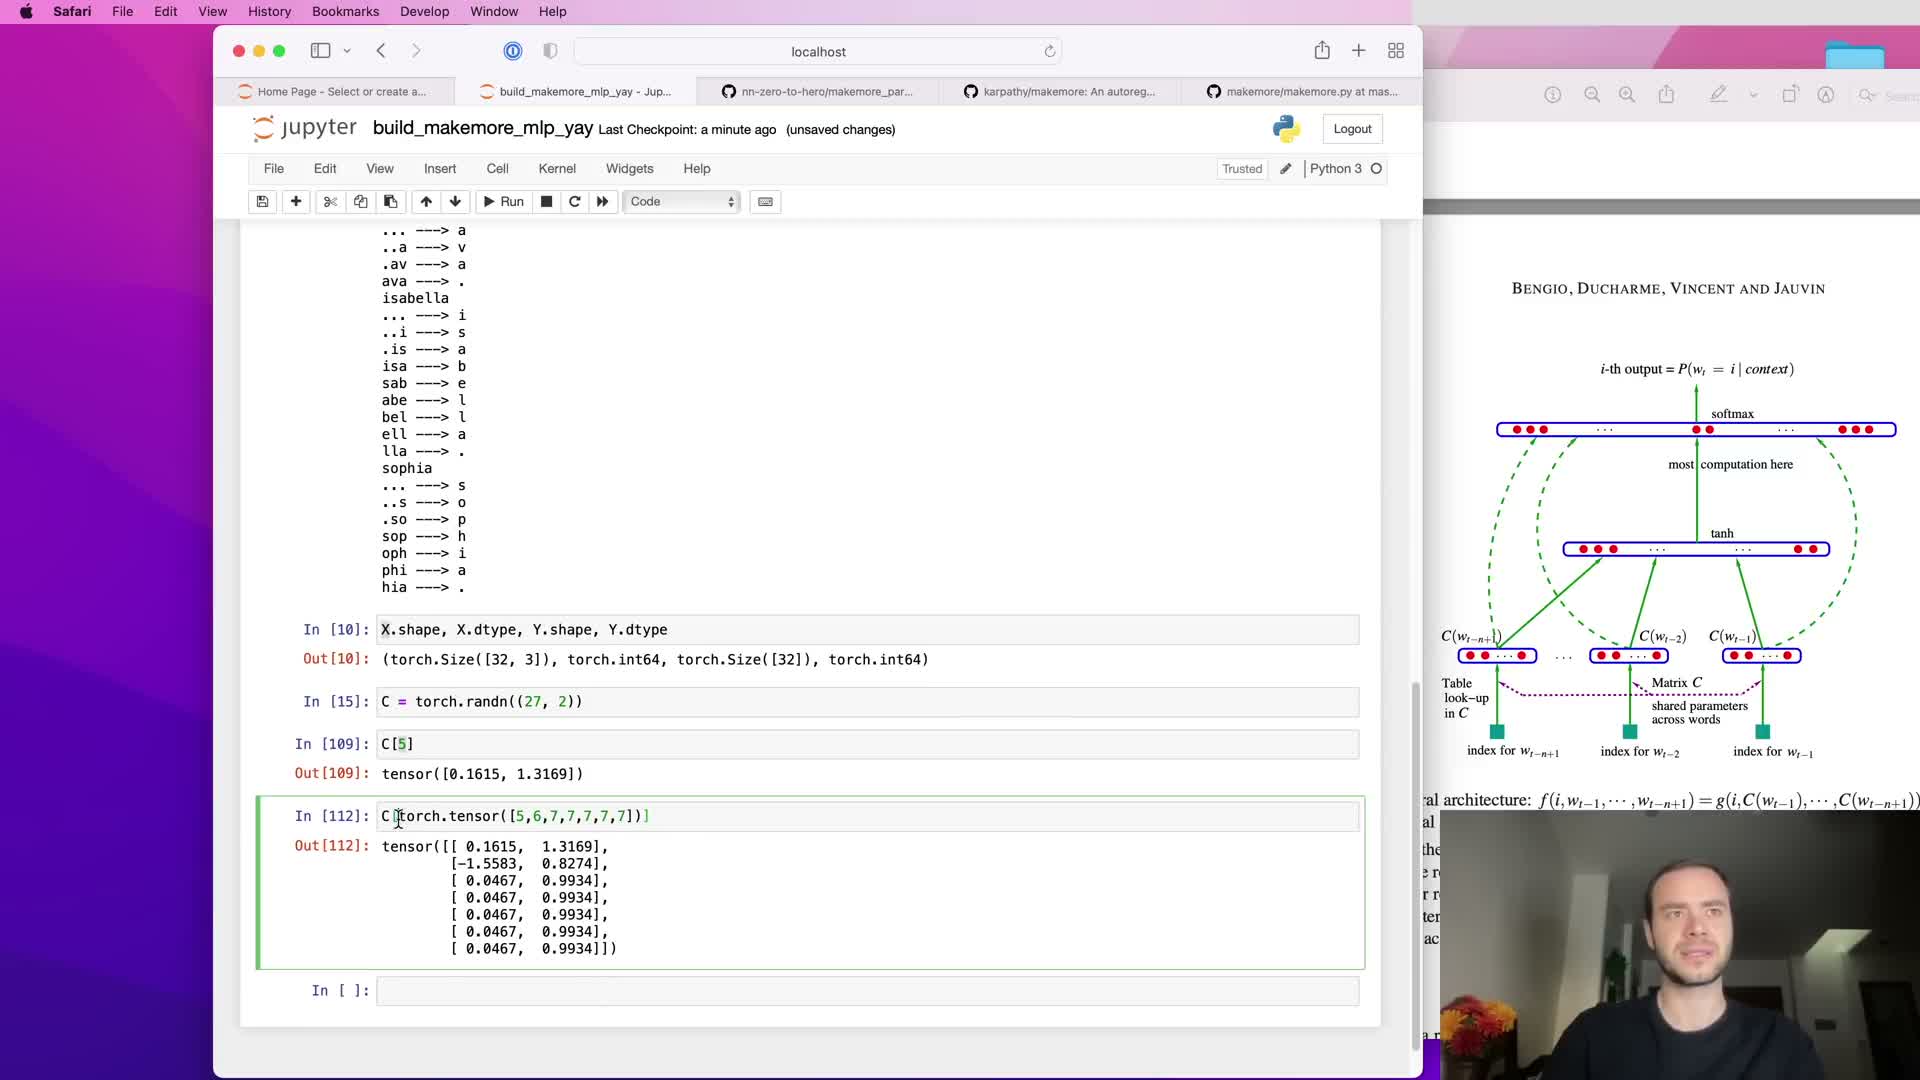
Task: Switch to the karpathy/makemore tab
Action: 1060,91
